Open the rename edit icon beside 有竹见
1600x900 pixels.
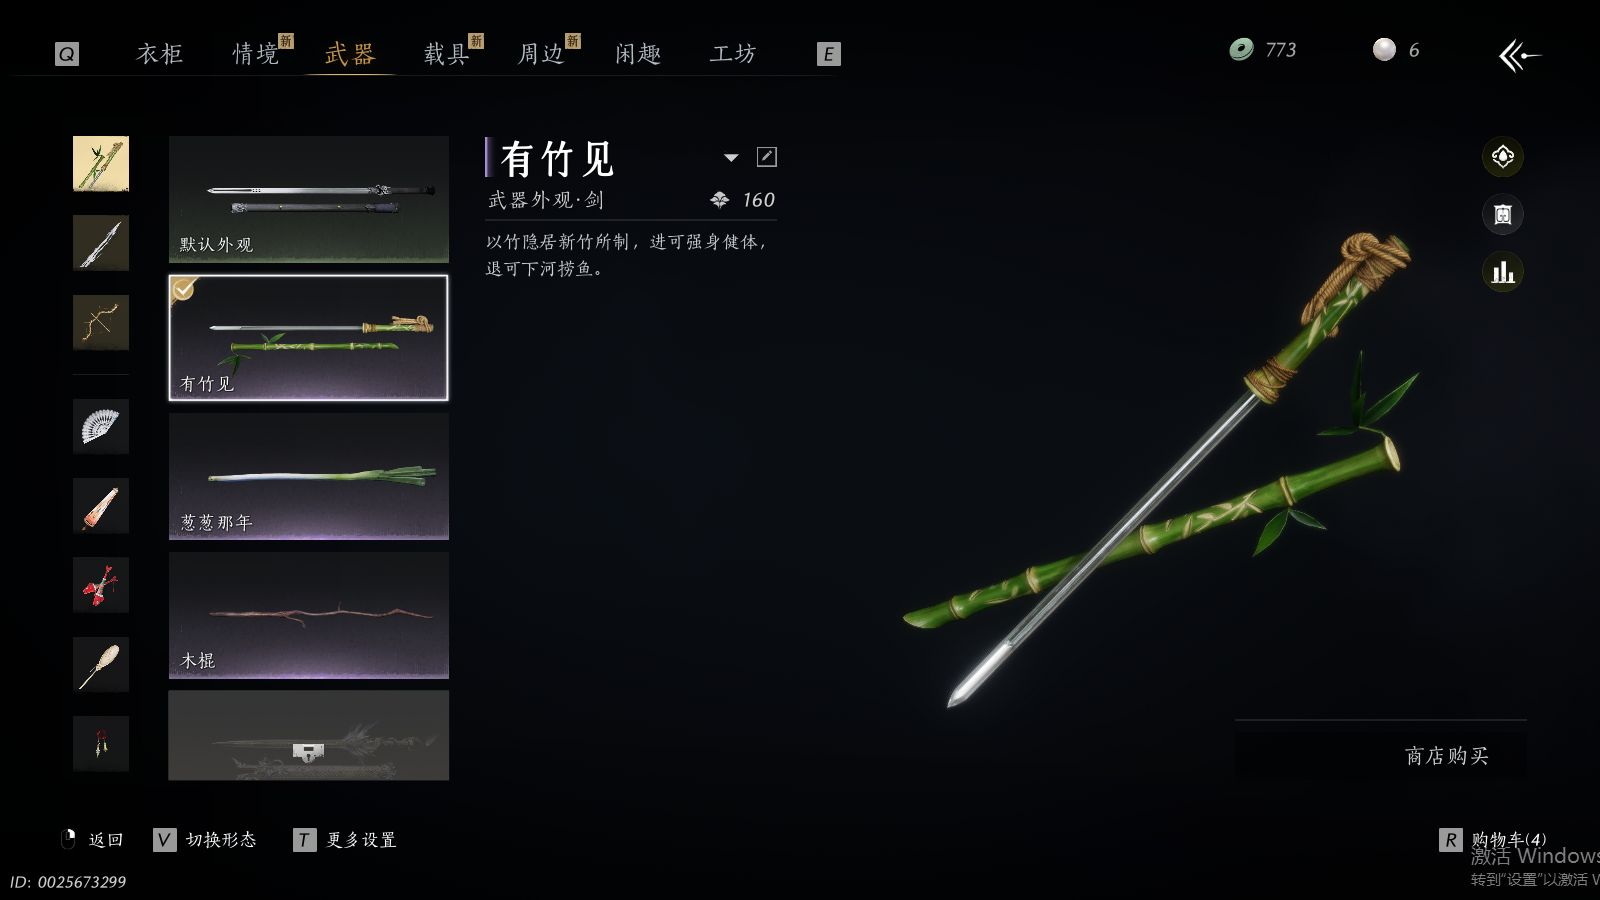coord(767,157)
